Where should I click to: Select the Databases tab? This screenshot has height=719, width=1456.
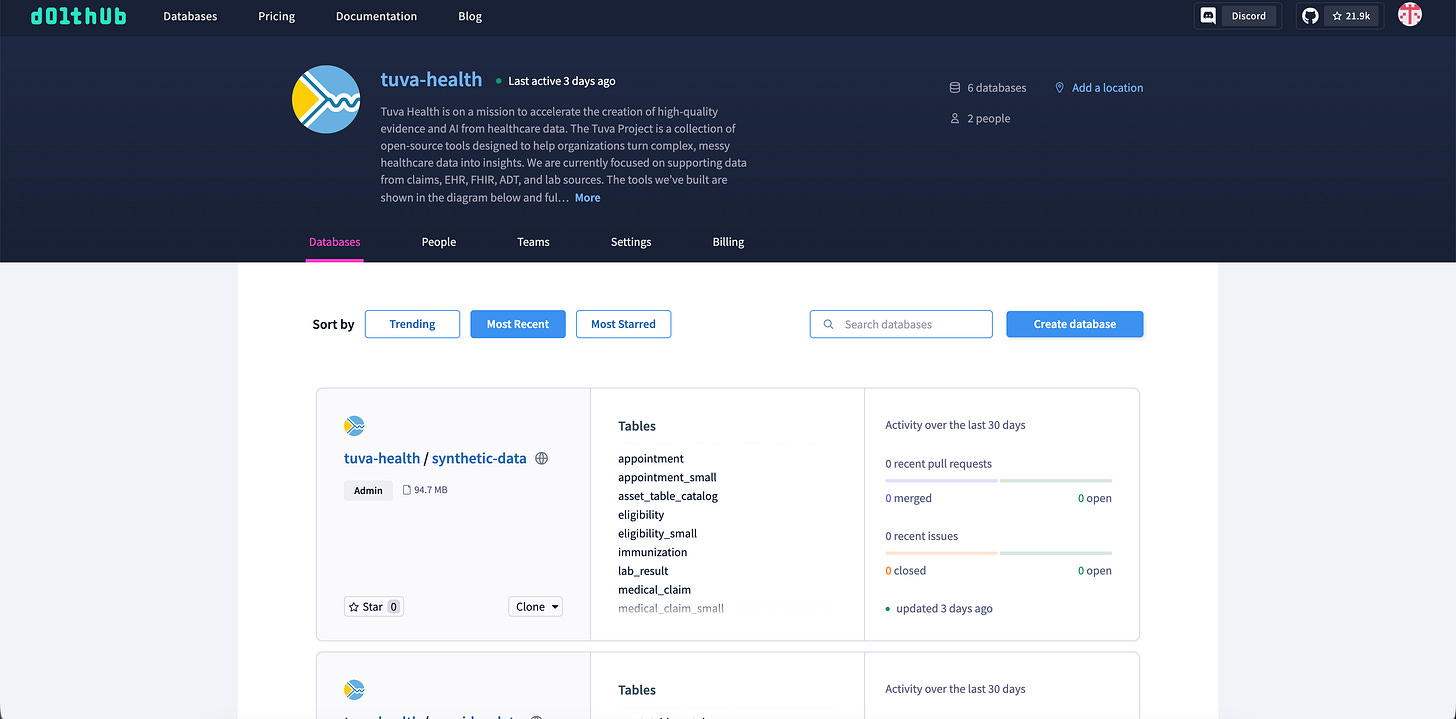(335, 242)
